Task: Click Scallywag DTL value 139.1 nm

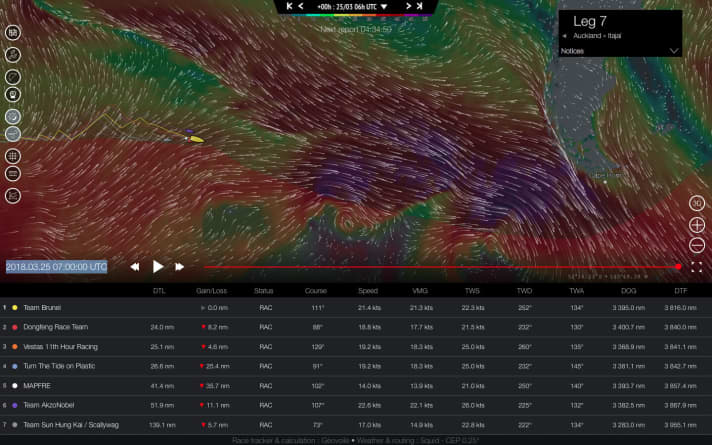Action: [x=162, y=425]
